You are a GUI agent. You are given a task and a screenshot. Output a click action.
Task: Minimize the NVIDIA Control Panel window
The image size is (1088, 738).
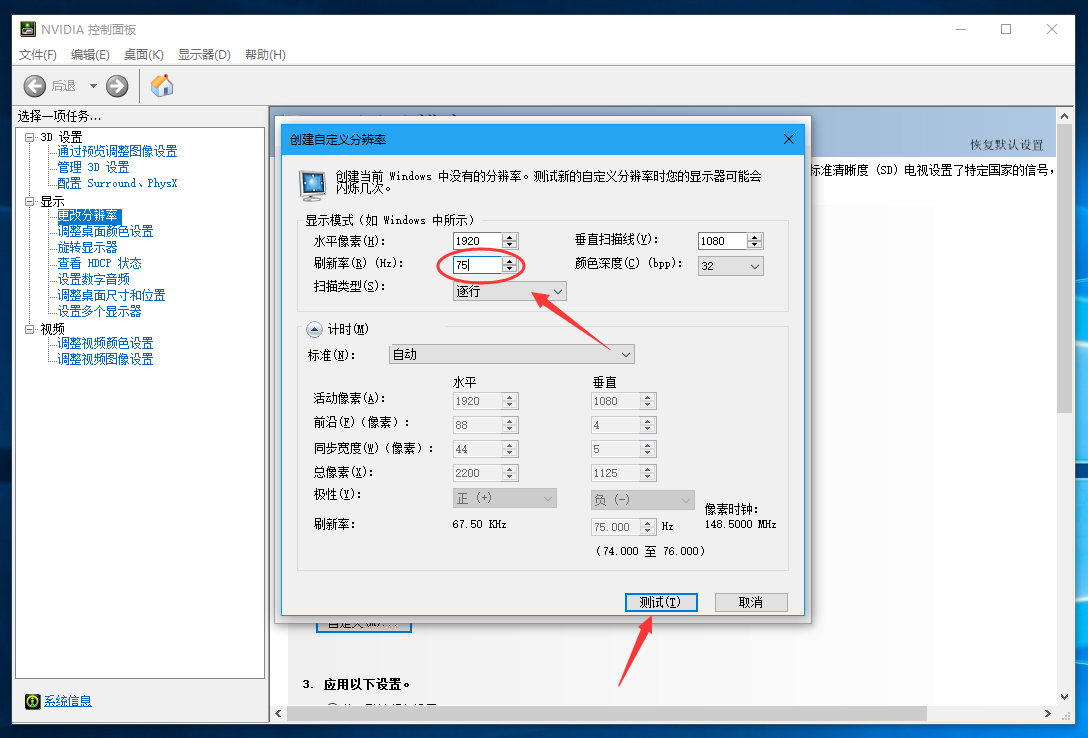(961, 29)
